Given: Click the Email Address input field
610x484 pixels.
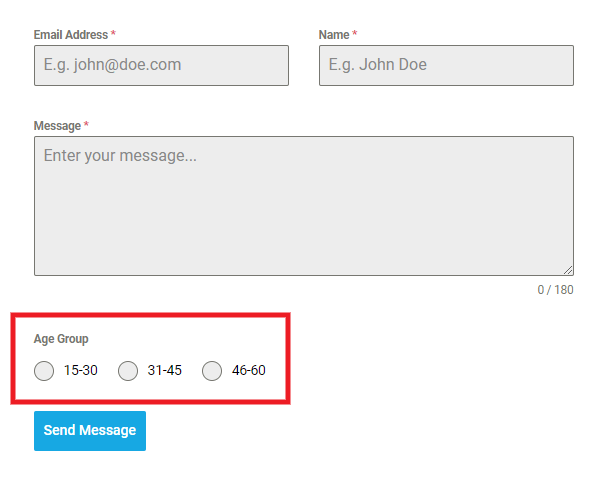Looking at the screenshot, I should pos(161,65).
